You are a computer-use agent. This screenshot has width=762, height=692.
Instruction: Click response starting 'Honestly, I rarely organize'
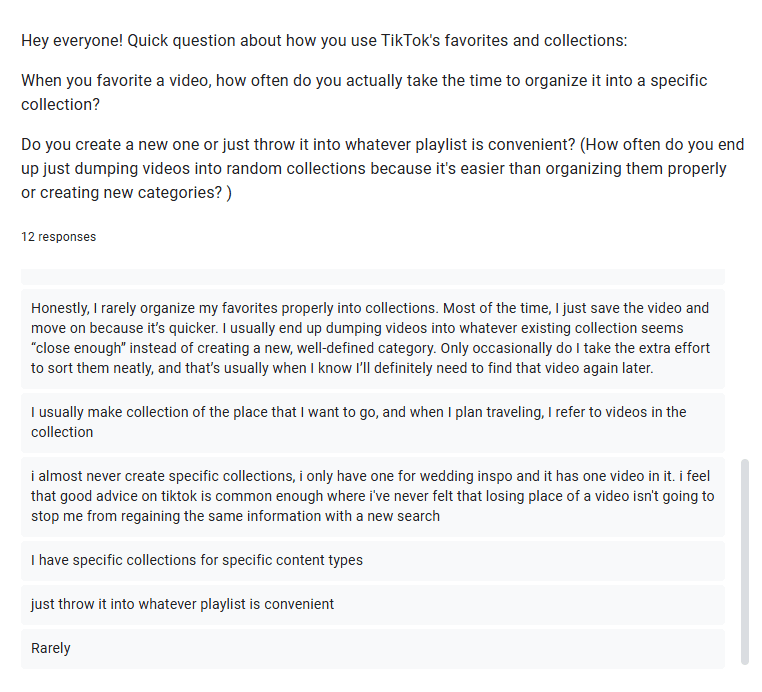[x=373, y=339]
